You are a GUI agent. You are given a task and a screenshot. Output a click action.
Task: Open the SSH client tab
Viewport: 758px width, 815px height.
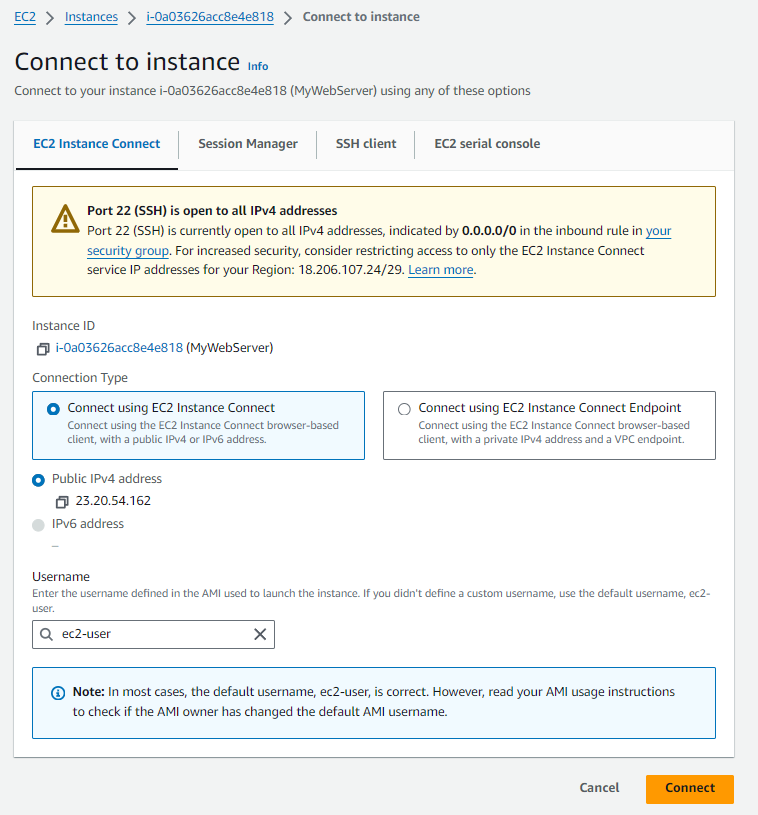click(365, 143)
